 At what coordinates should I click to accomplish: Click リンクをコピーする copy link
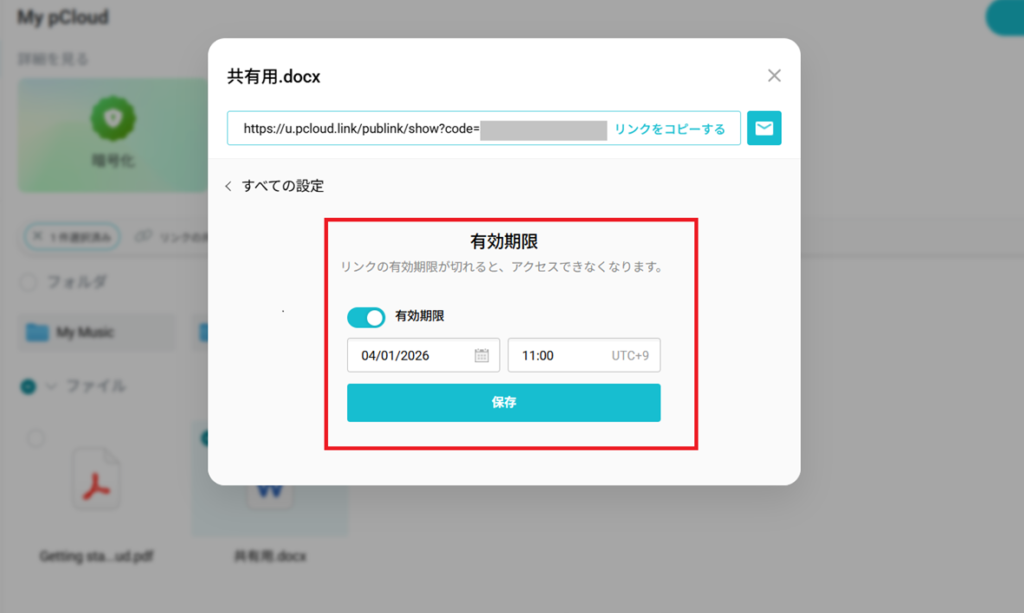(x=669, y=129)
